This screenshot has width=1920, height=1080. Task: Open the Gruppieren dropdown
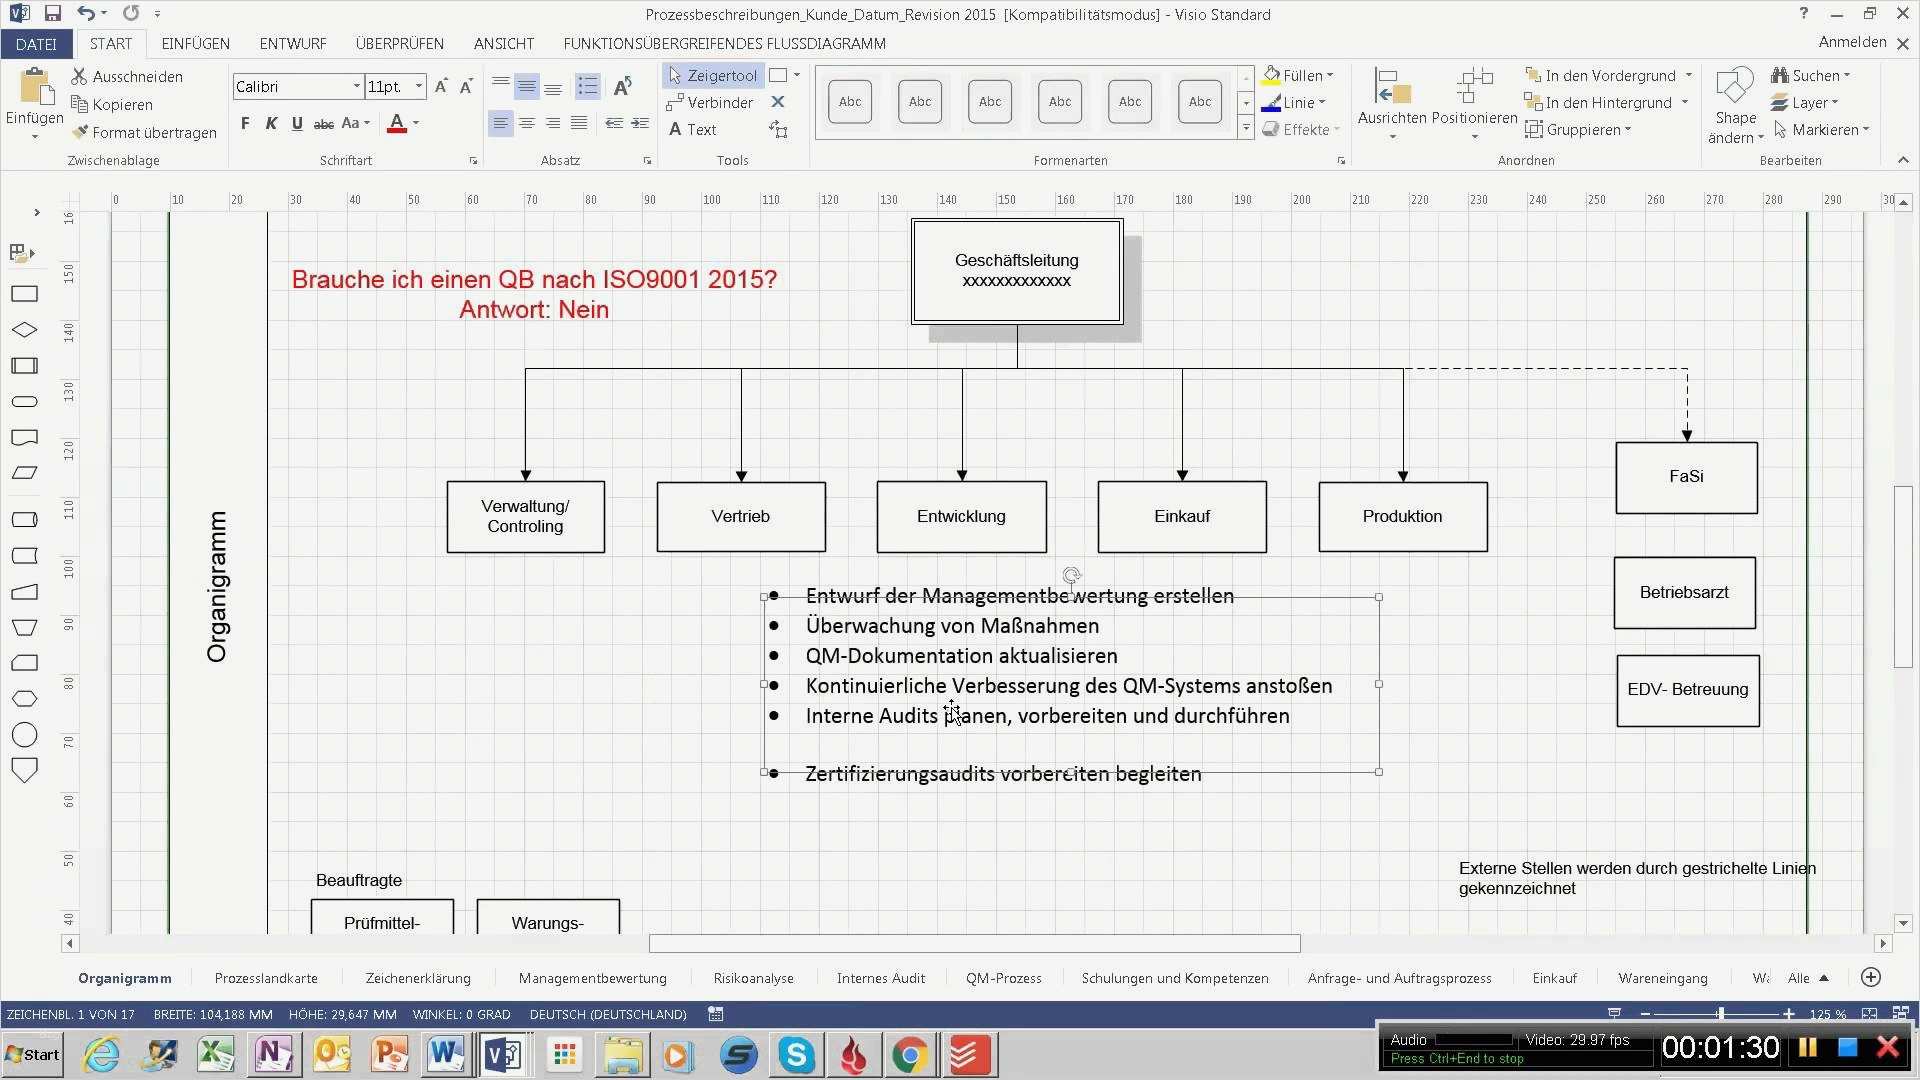1628,130
